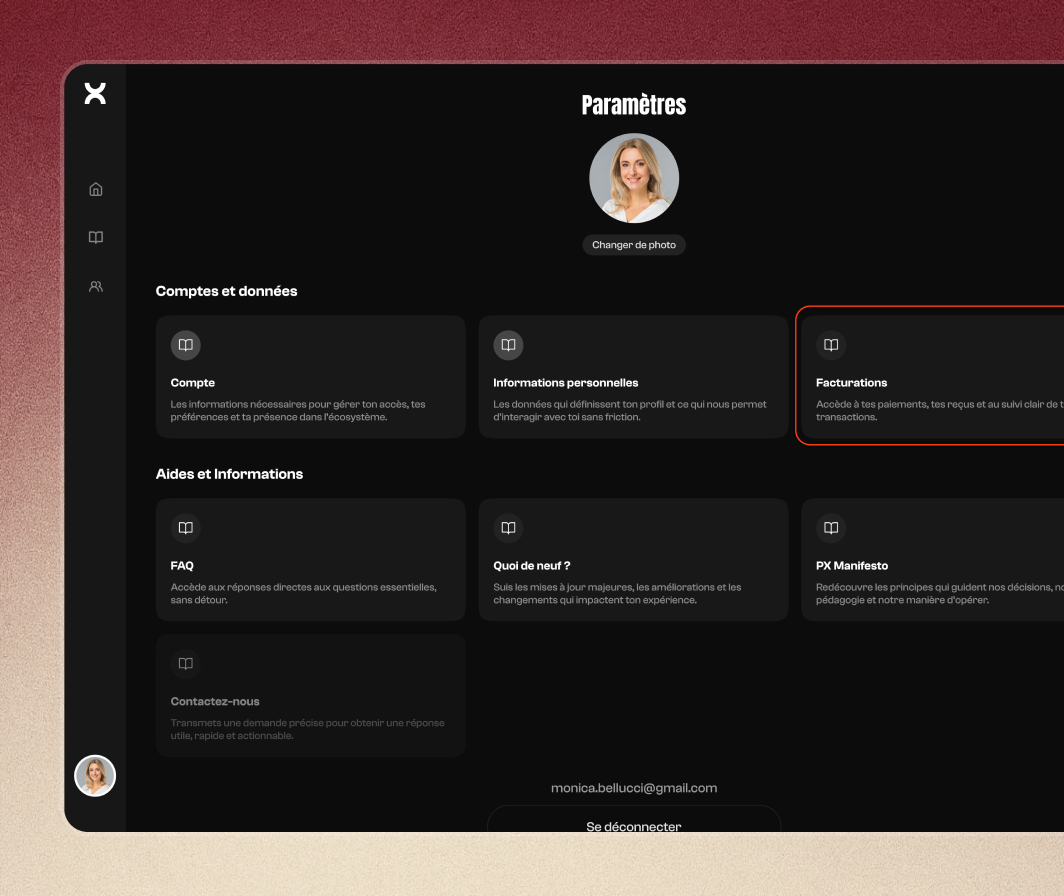The image size is (1064, 896).
Task: Click the PX Manifesto card icon
Action: 831,528
